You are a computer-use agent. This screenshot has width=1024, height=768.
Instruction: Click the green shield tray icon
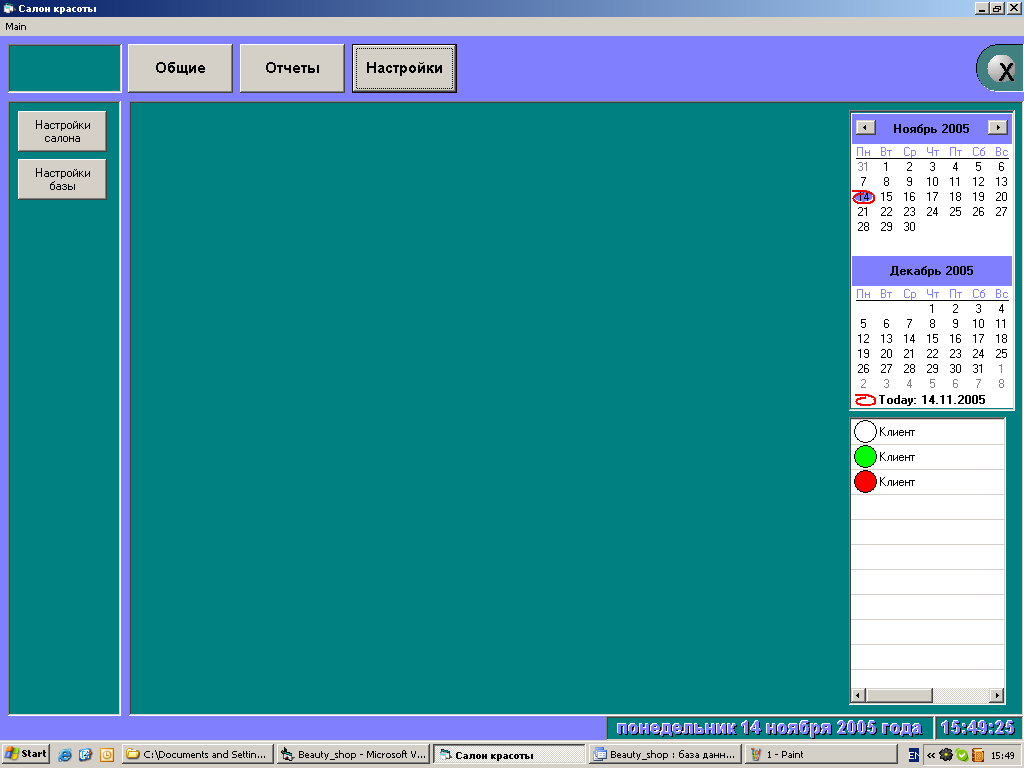[x=962, y=755]
